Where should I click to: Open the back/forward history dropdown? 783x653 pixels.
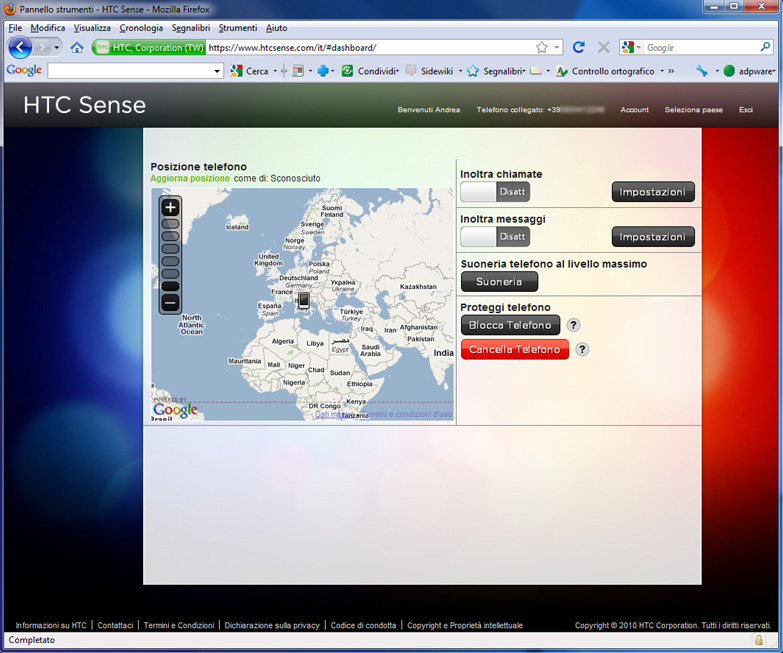pos(56,48)
